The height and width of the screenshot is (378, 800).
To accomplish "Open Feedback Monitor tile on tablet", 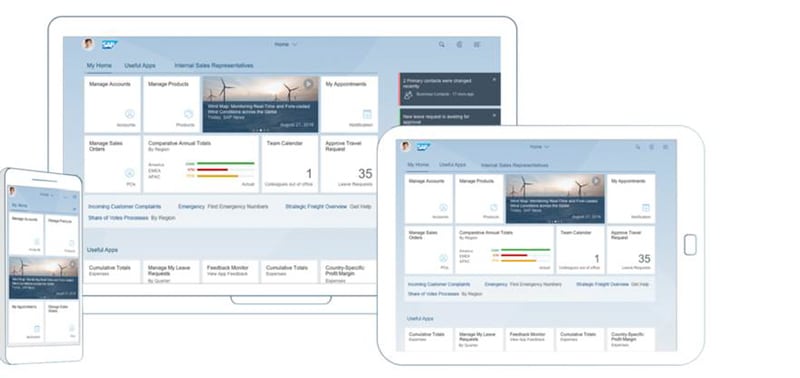I will point(529,339).
